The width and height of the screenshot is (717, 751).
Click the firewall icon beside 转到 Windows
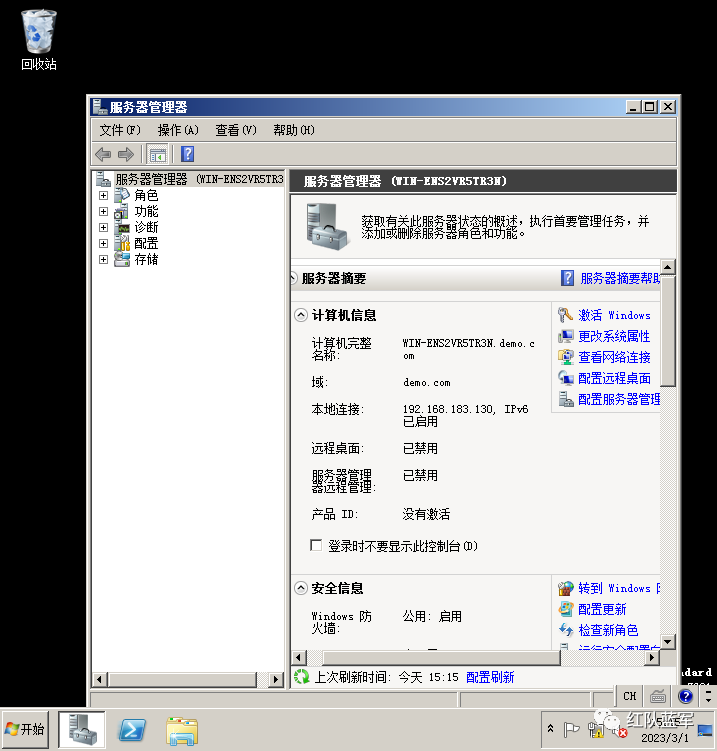coord(566,588)
